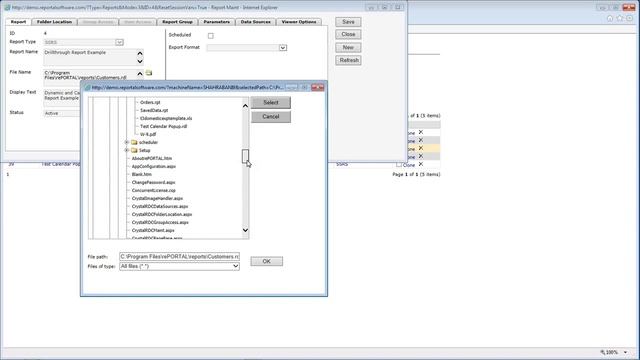
Task: Click Select in the file browser dialog
Action: point(271,102)
